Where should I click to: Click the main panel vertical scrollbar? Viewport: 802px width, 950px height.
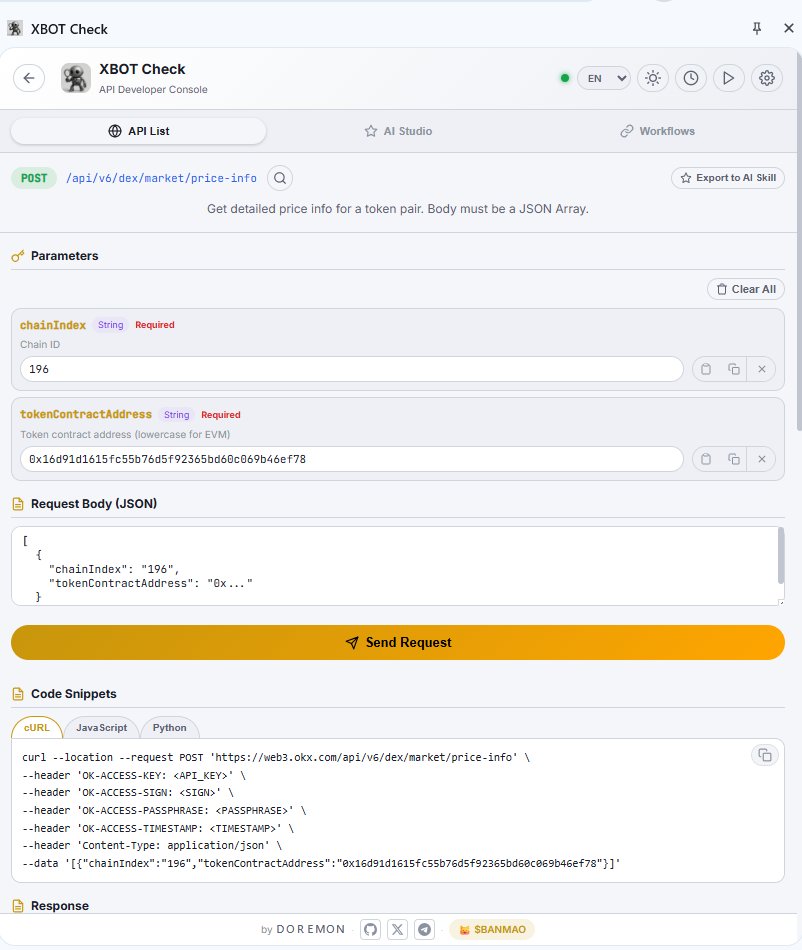pyautogui.click(x=799, y=242)
